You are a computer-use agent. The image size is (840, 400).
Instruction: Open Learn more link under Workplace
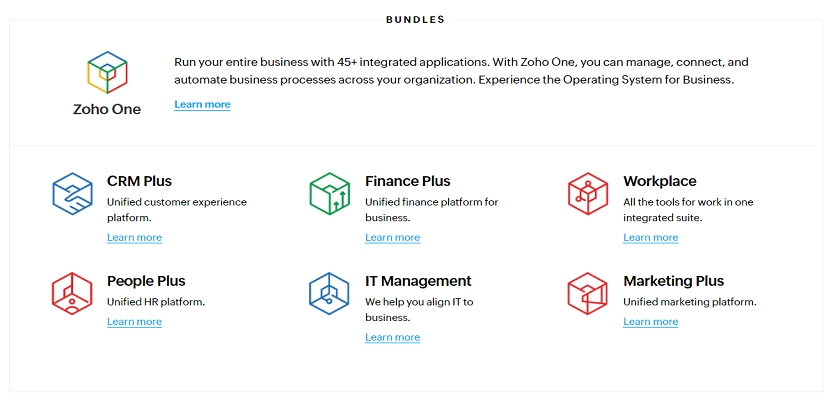pyautogui.click(x=650, y=237)
